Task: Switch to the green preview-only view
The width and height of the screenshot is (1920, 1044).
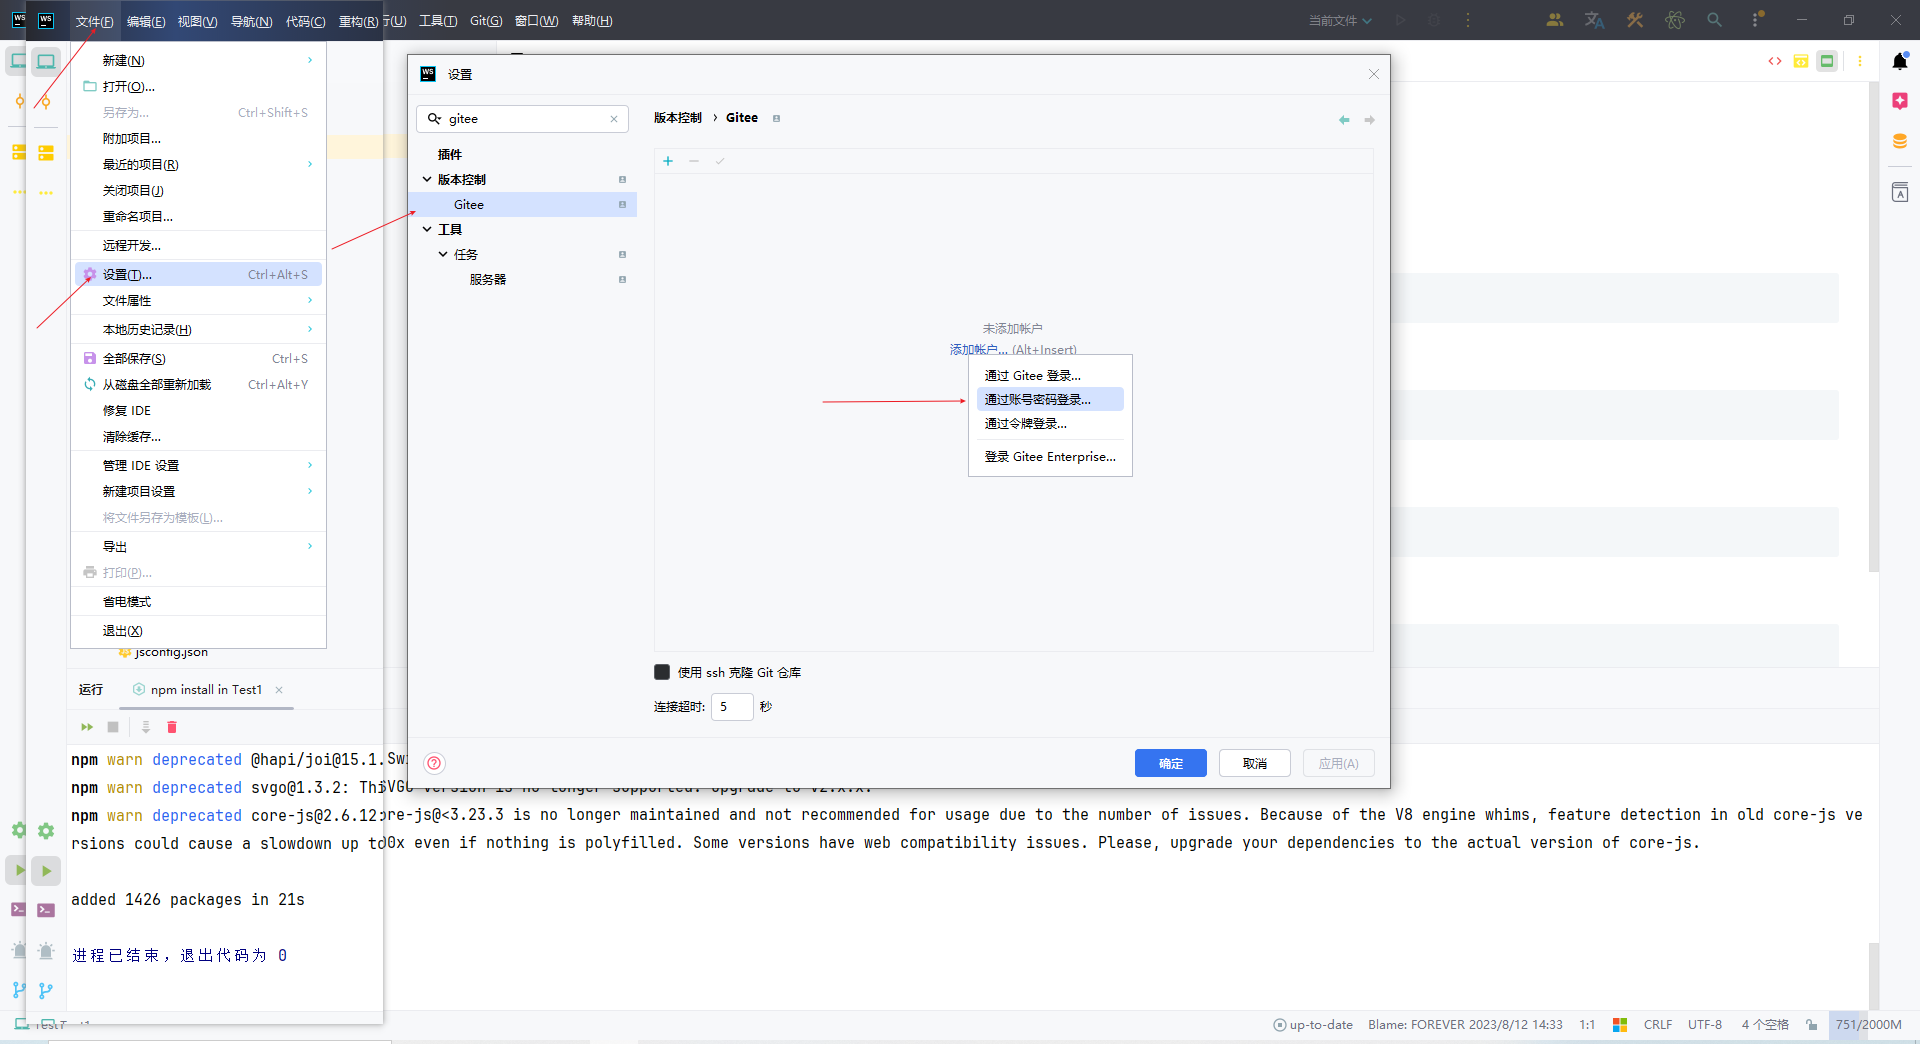Action: click(x=1827, y=61)
